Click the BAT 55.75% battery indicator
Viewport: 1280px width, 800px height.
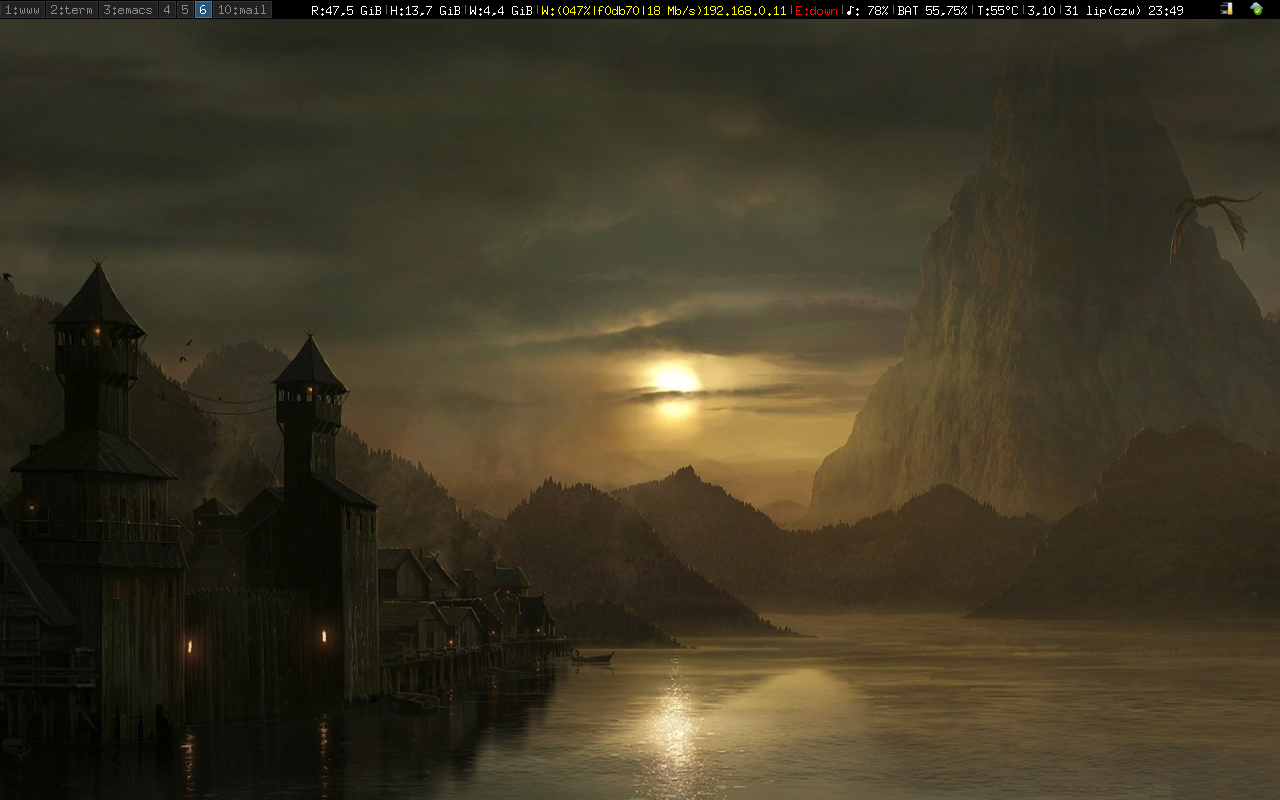click(932, 10)
